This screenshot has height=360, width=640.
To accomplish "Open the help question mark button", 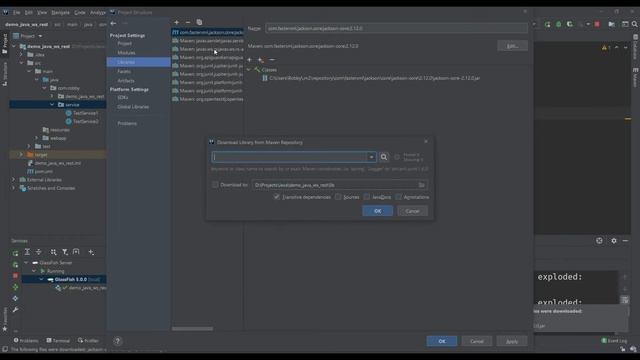I will [118, 341].
